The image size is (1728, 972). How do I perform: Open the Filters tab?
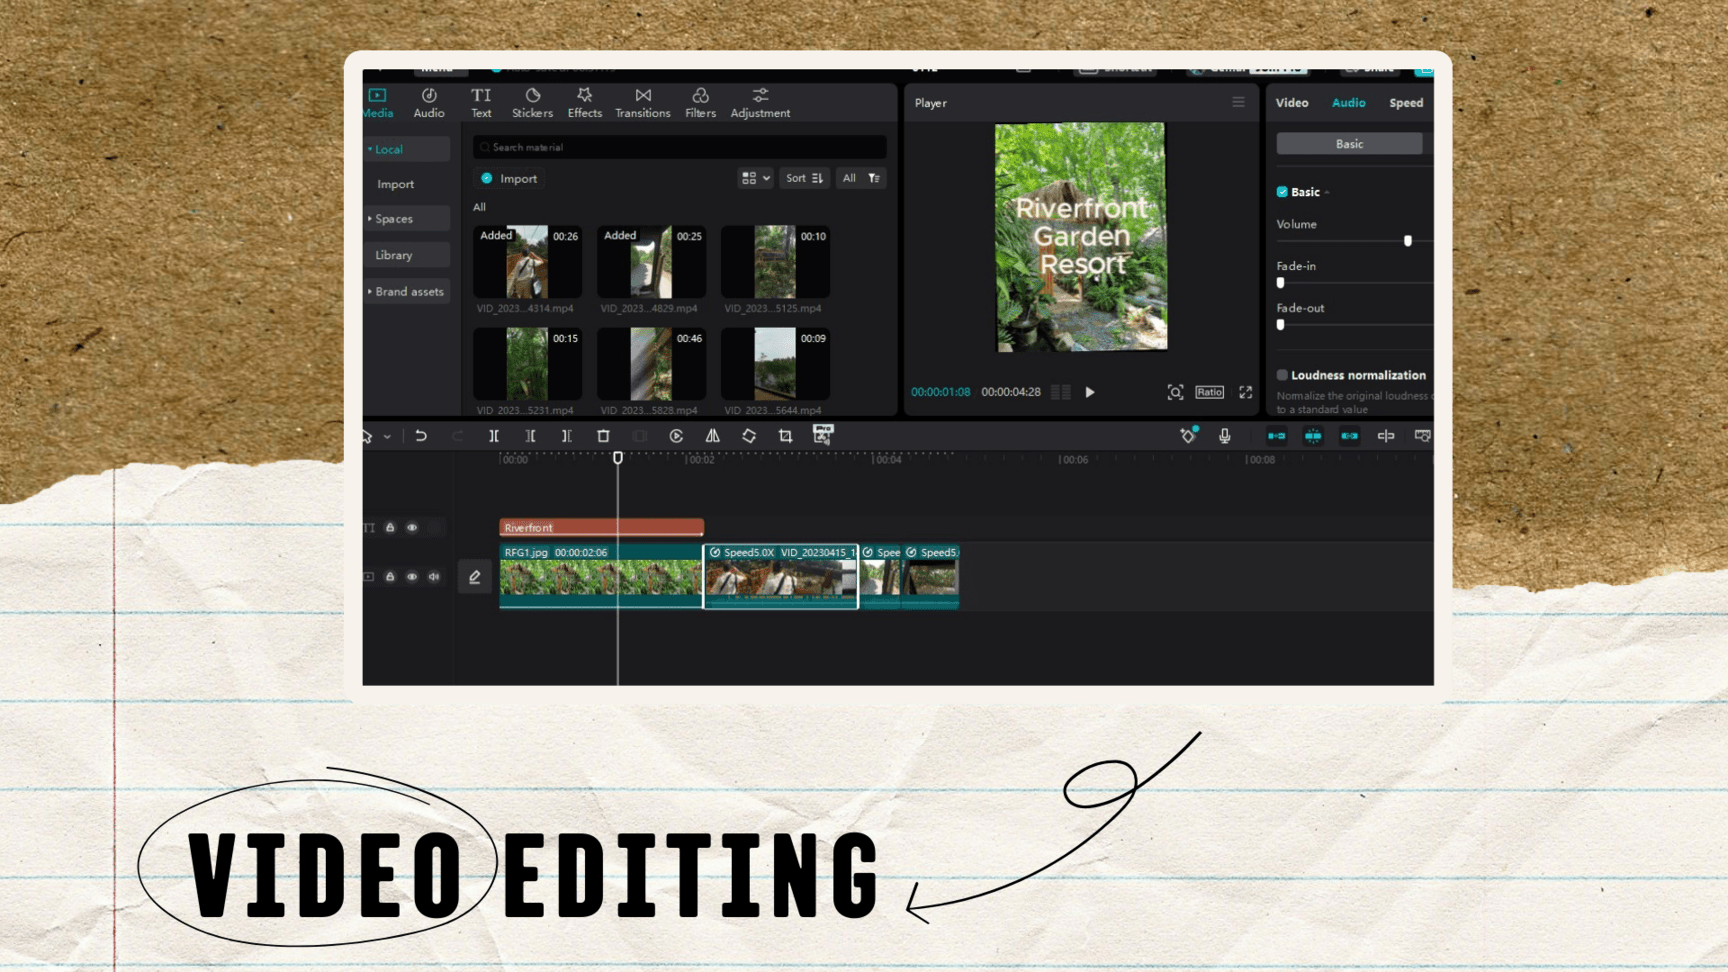click(700, 103)
